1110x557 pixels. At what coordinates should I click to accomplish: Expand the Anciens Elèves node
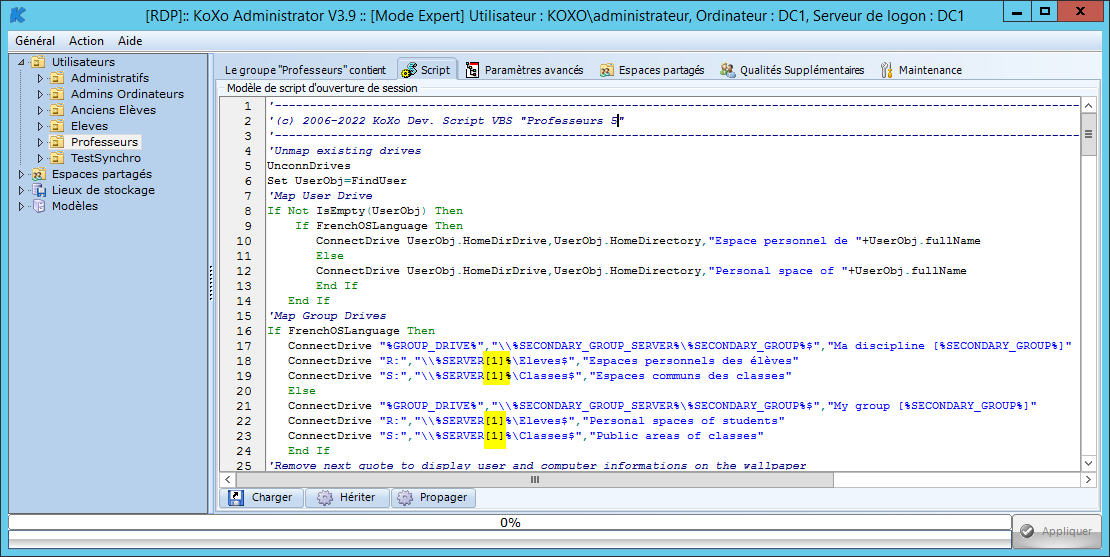click(x=40, y=110)
